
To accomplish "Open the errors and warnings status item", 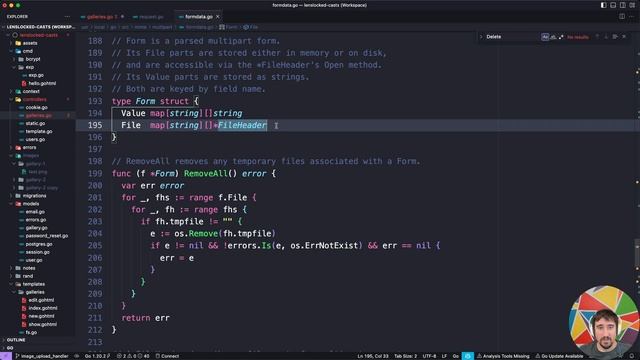I will 133,356.
